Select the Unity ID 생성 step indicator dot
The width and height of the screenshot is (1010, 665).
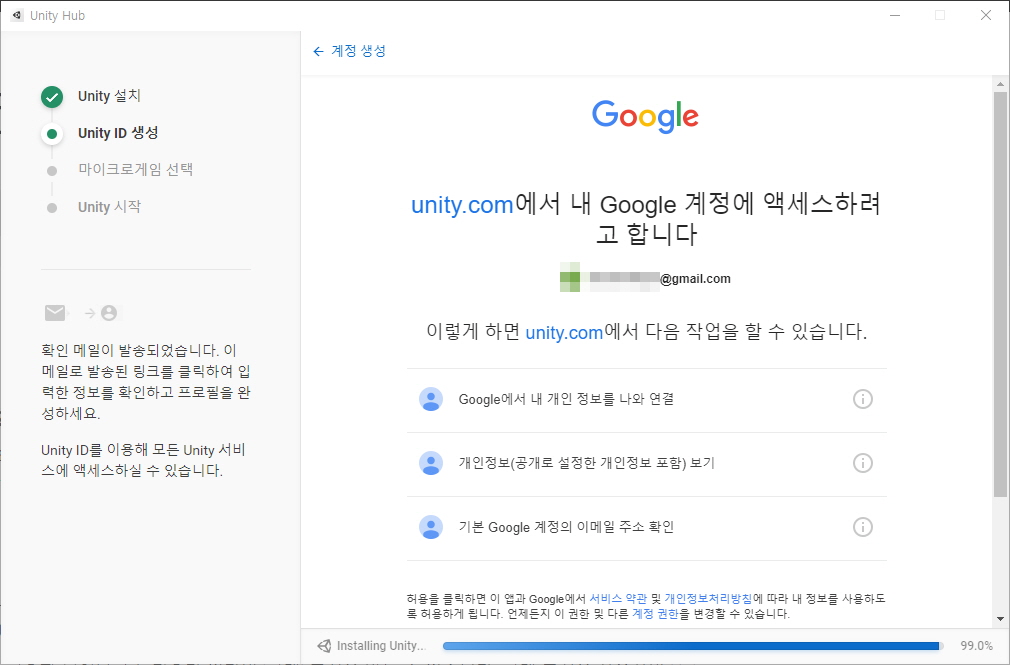point(52,134)
